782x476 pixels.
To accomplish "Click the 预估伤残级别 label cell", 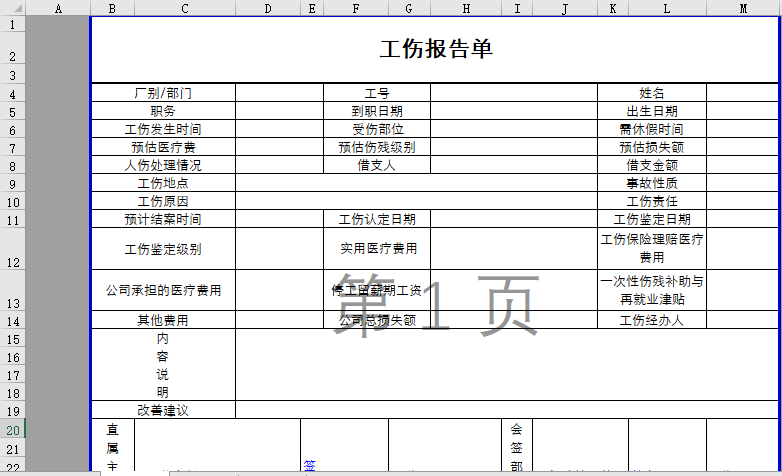I will click(x=376, y=147).
